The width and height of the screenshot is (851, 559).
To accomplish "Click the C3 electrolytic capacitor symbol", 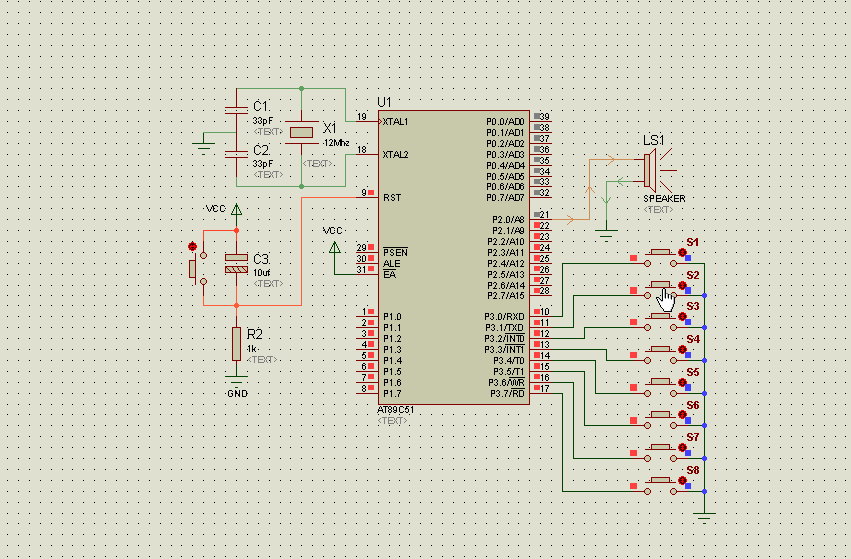I will 237,263.
